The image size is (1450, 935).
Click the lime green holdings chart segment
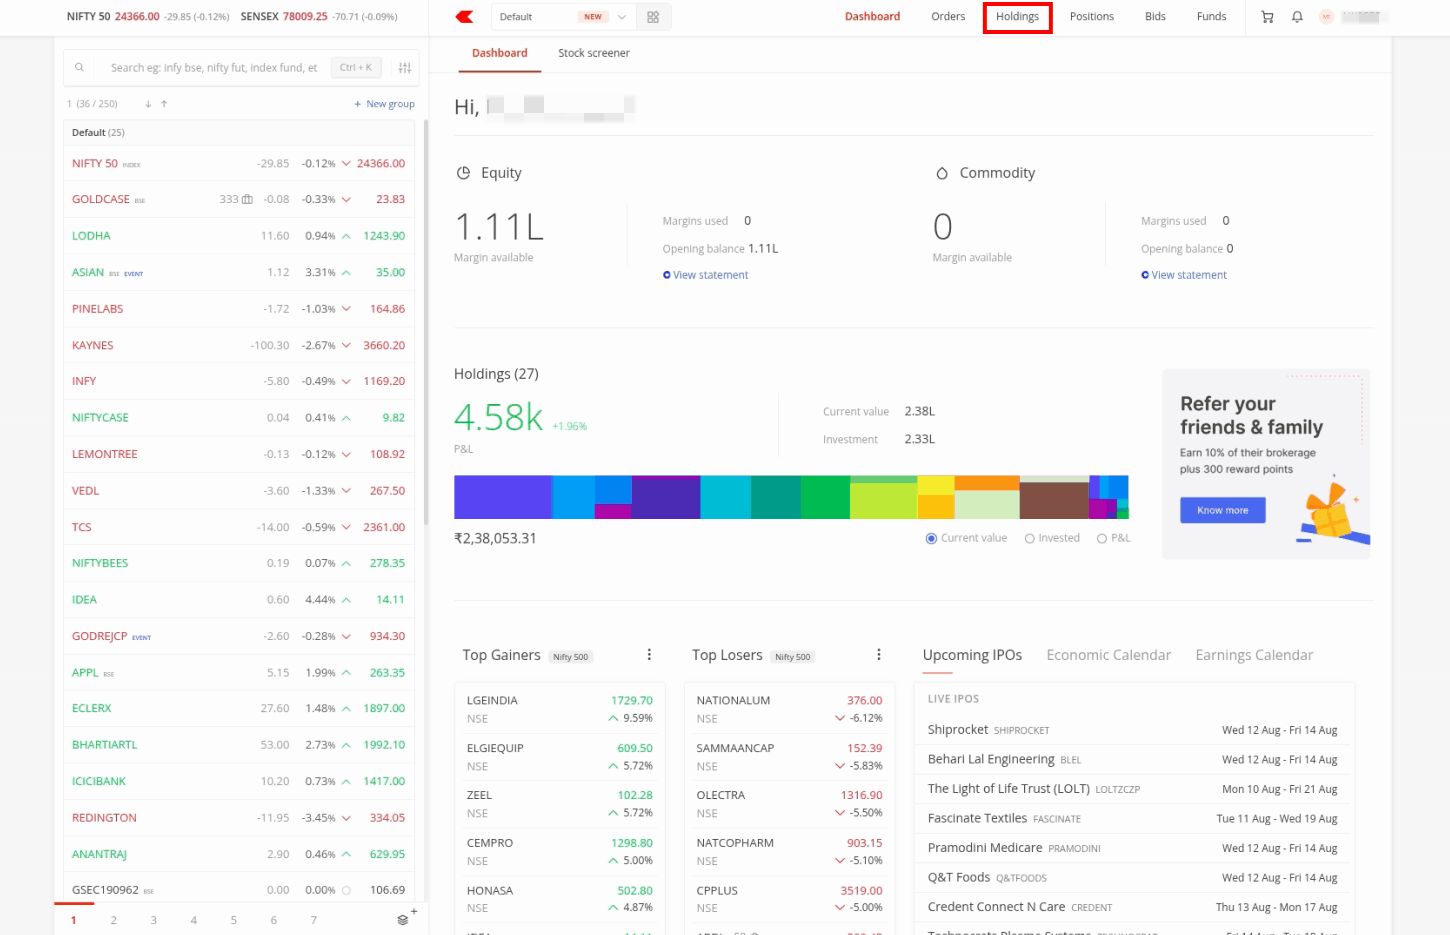(883, 501)
